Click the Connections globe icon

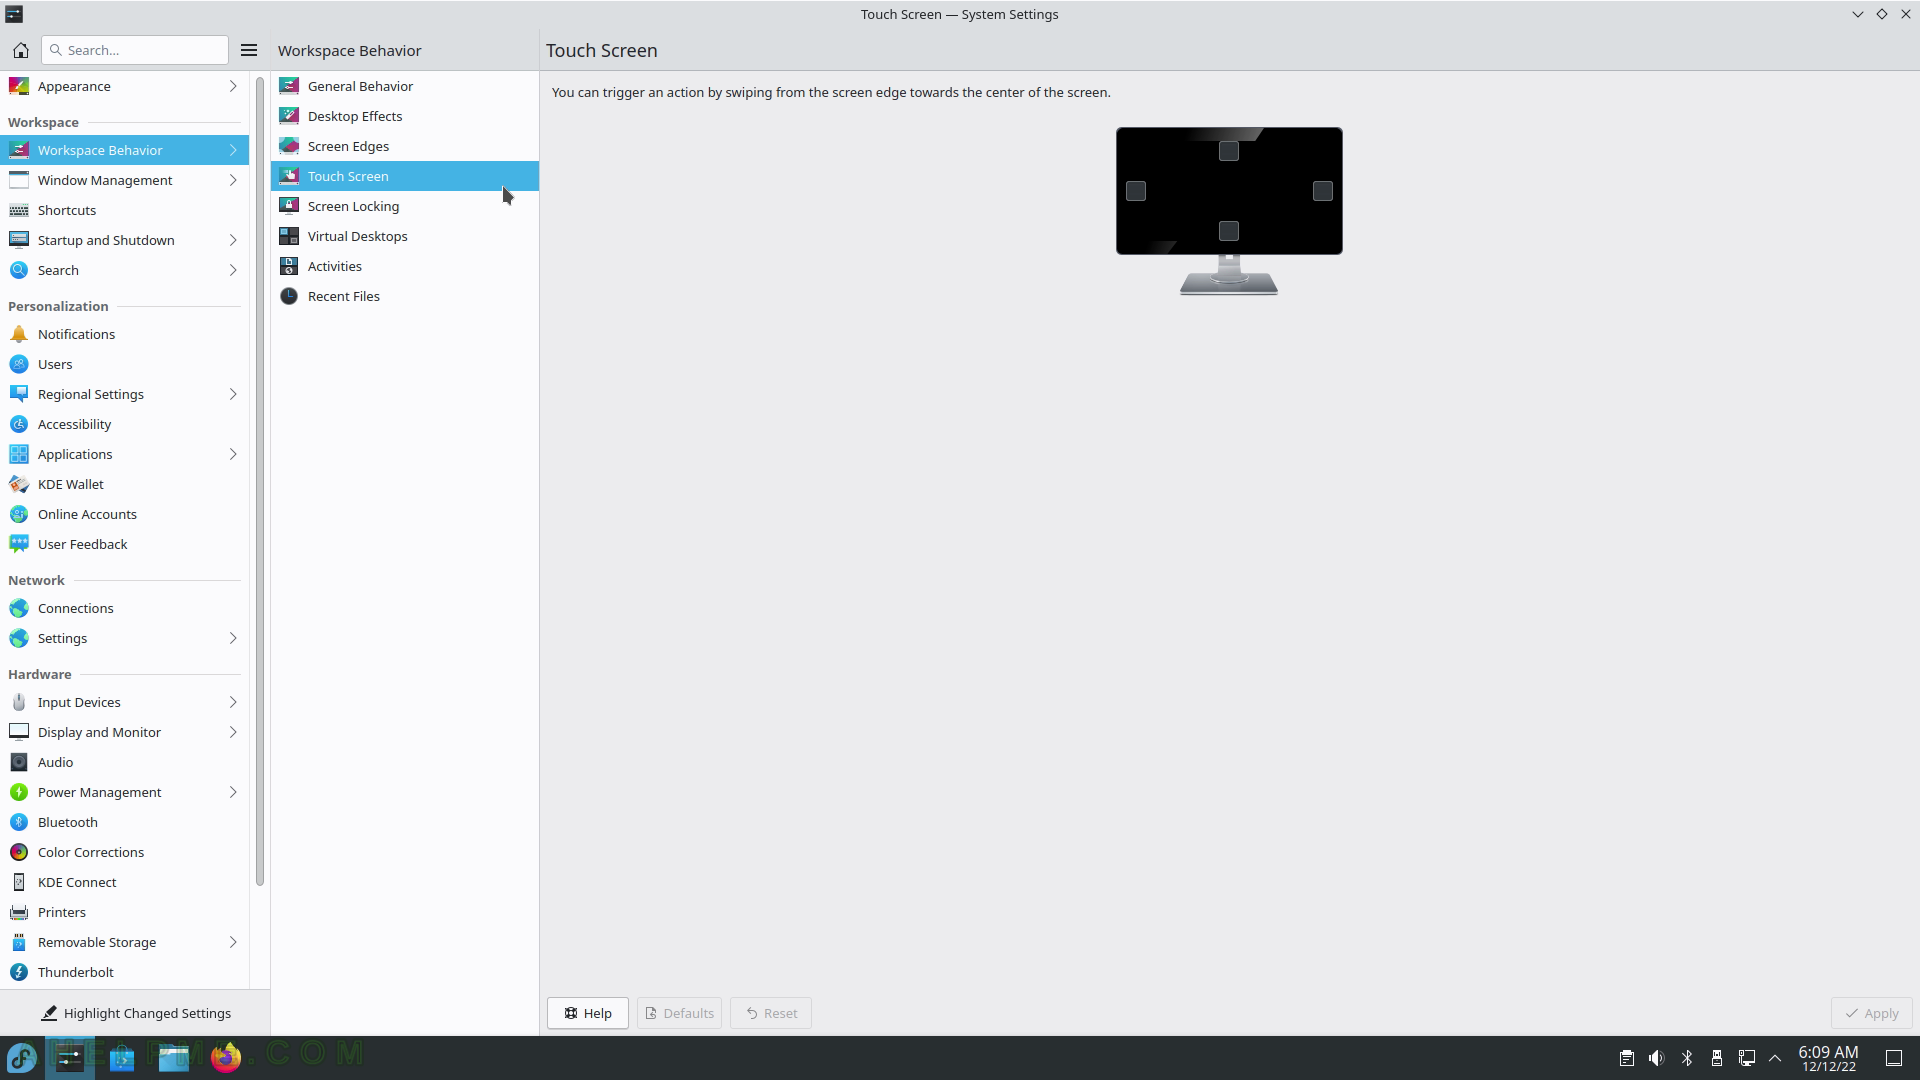click(19, 608)
